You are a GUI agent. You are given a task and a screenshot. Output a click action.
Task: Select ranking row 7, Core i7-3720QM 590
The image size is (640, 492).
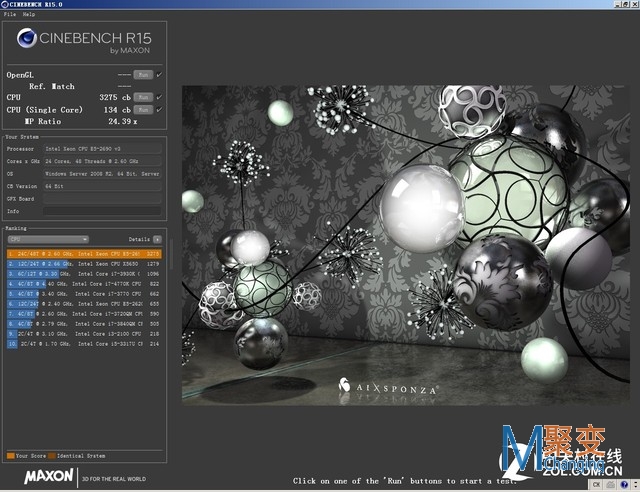click(x=84, y=314)
